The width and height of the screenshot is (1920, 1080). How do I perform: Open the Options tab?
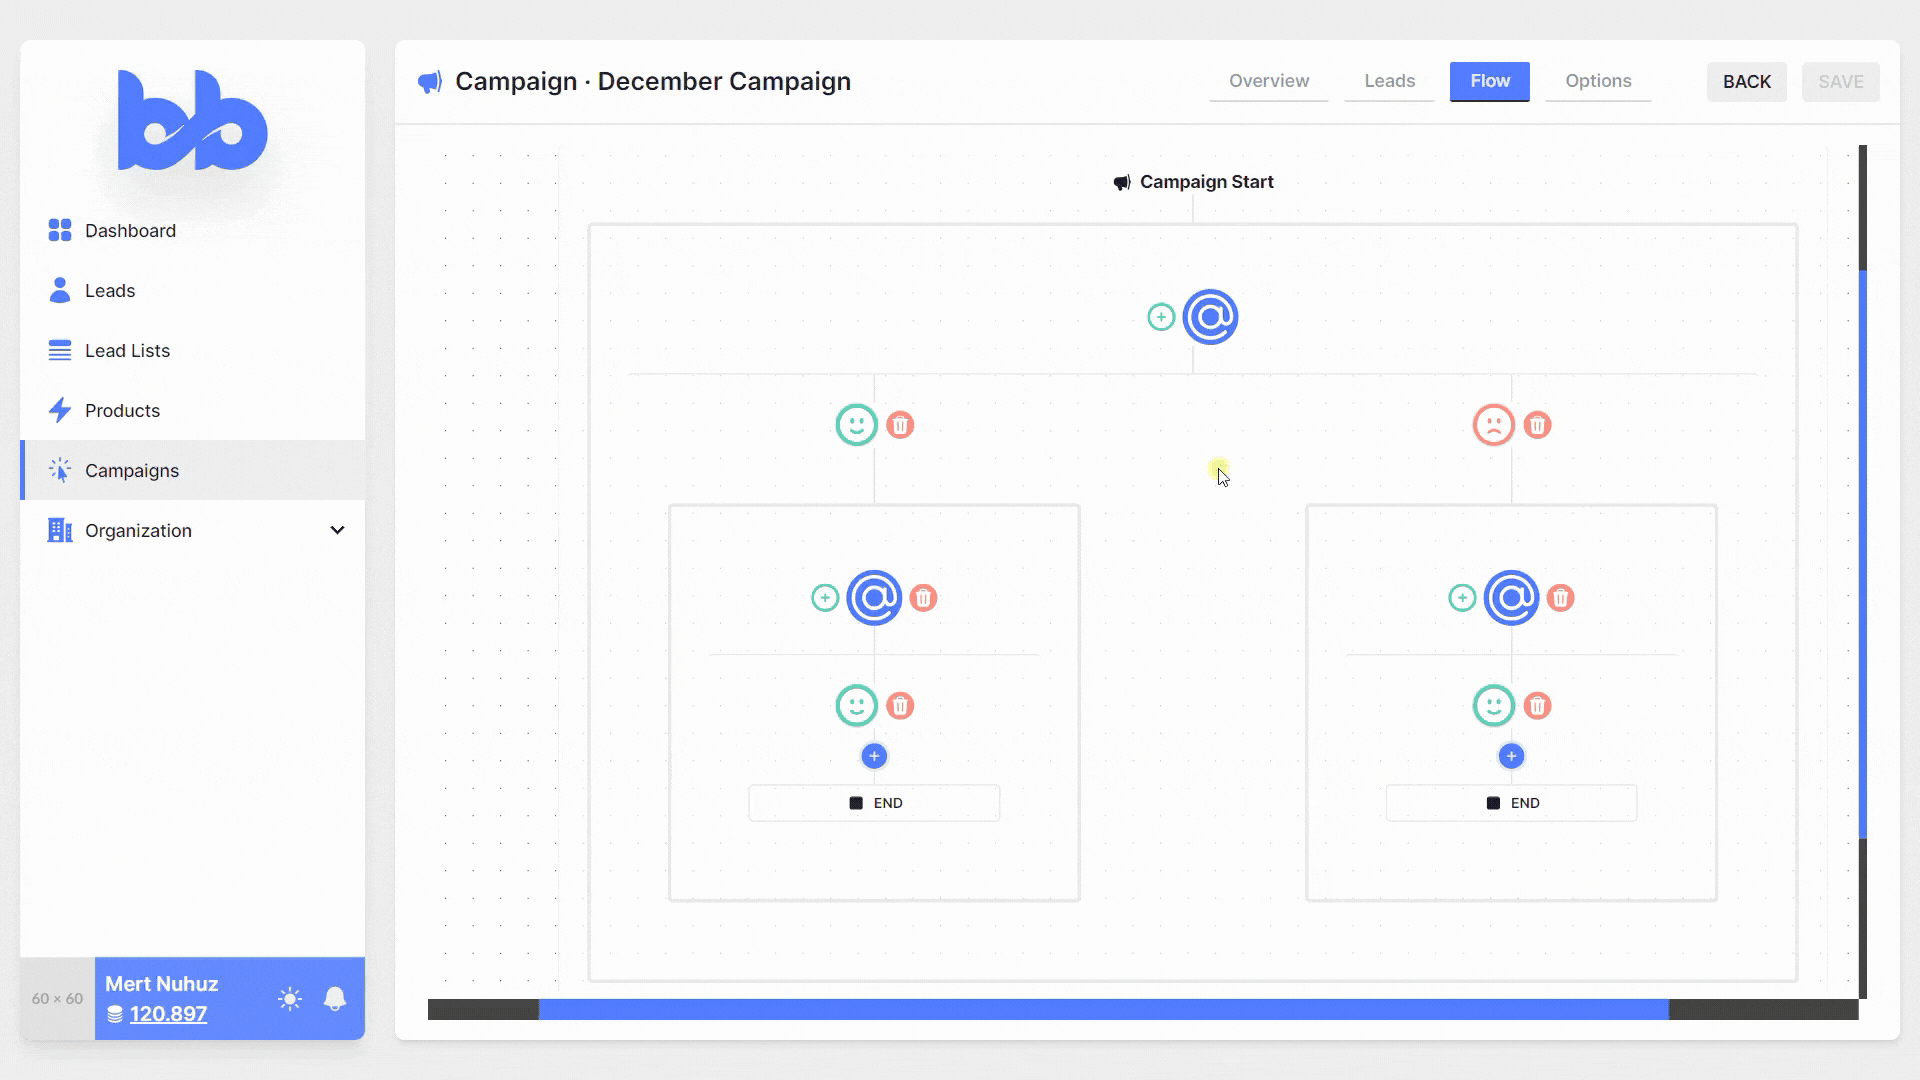point(1597,81)
